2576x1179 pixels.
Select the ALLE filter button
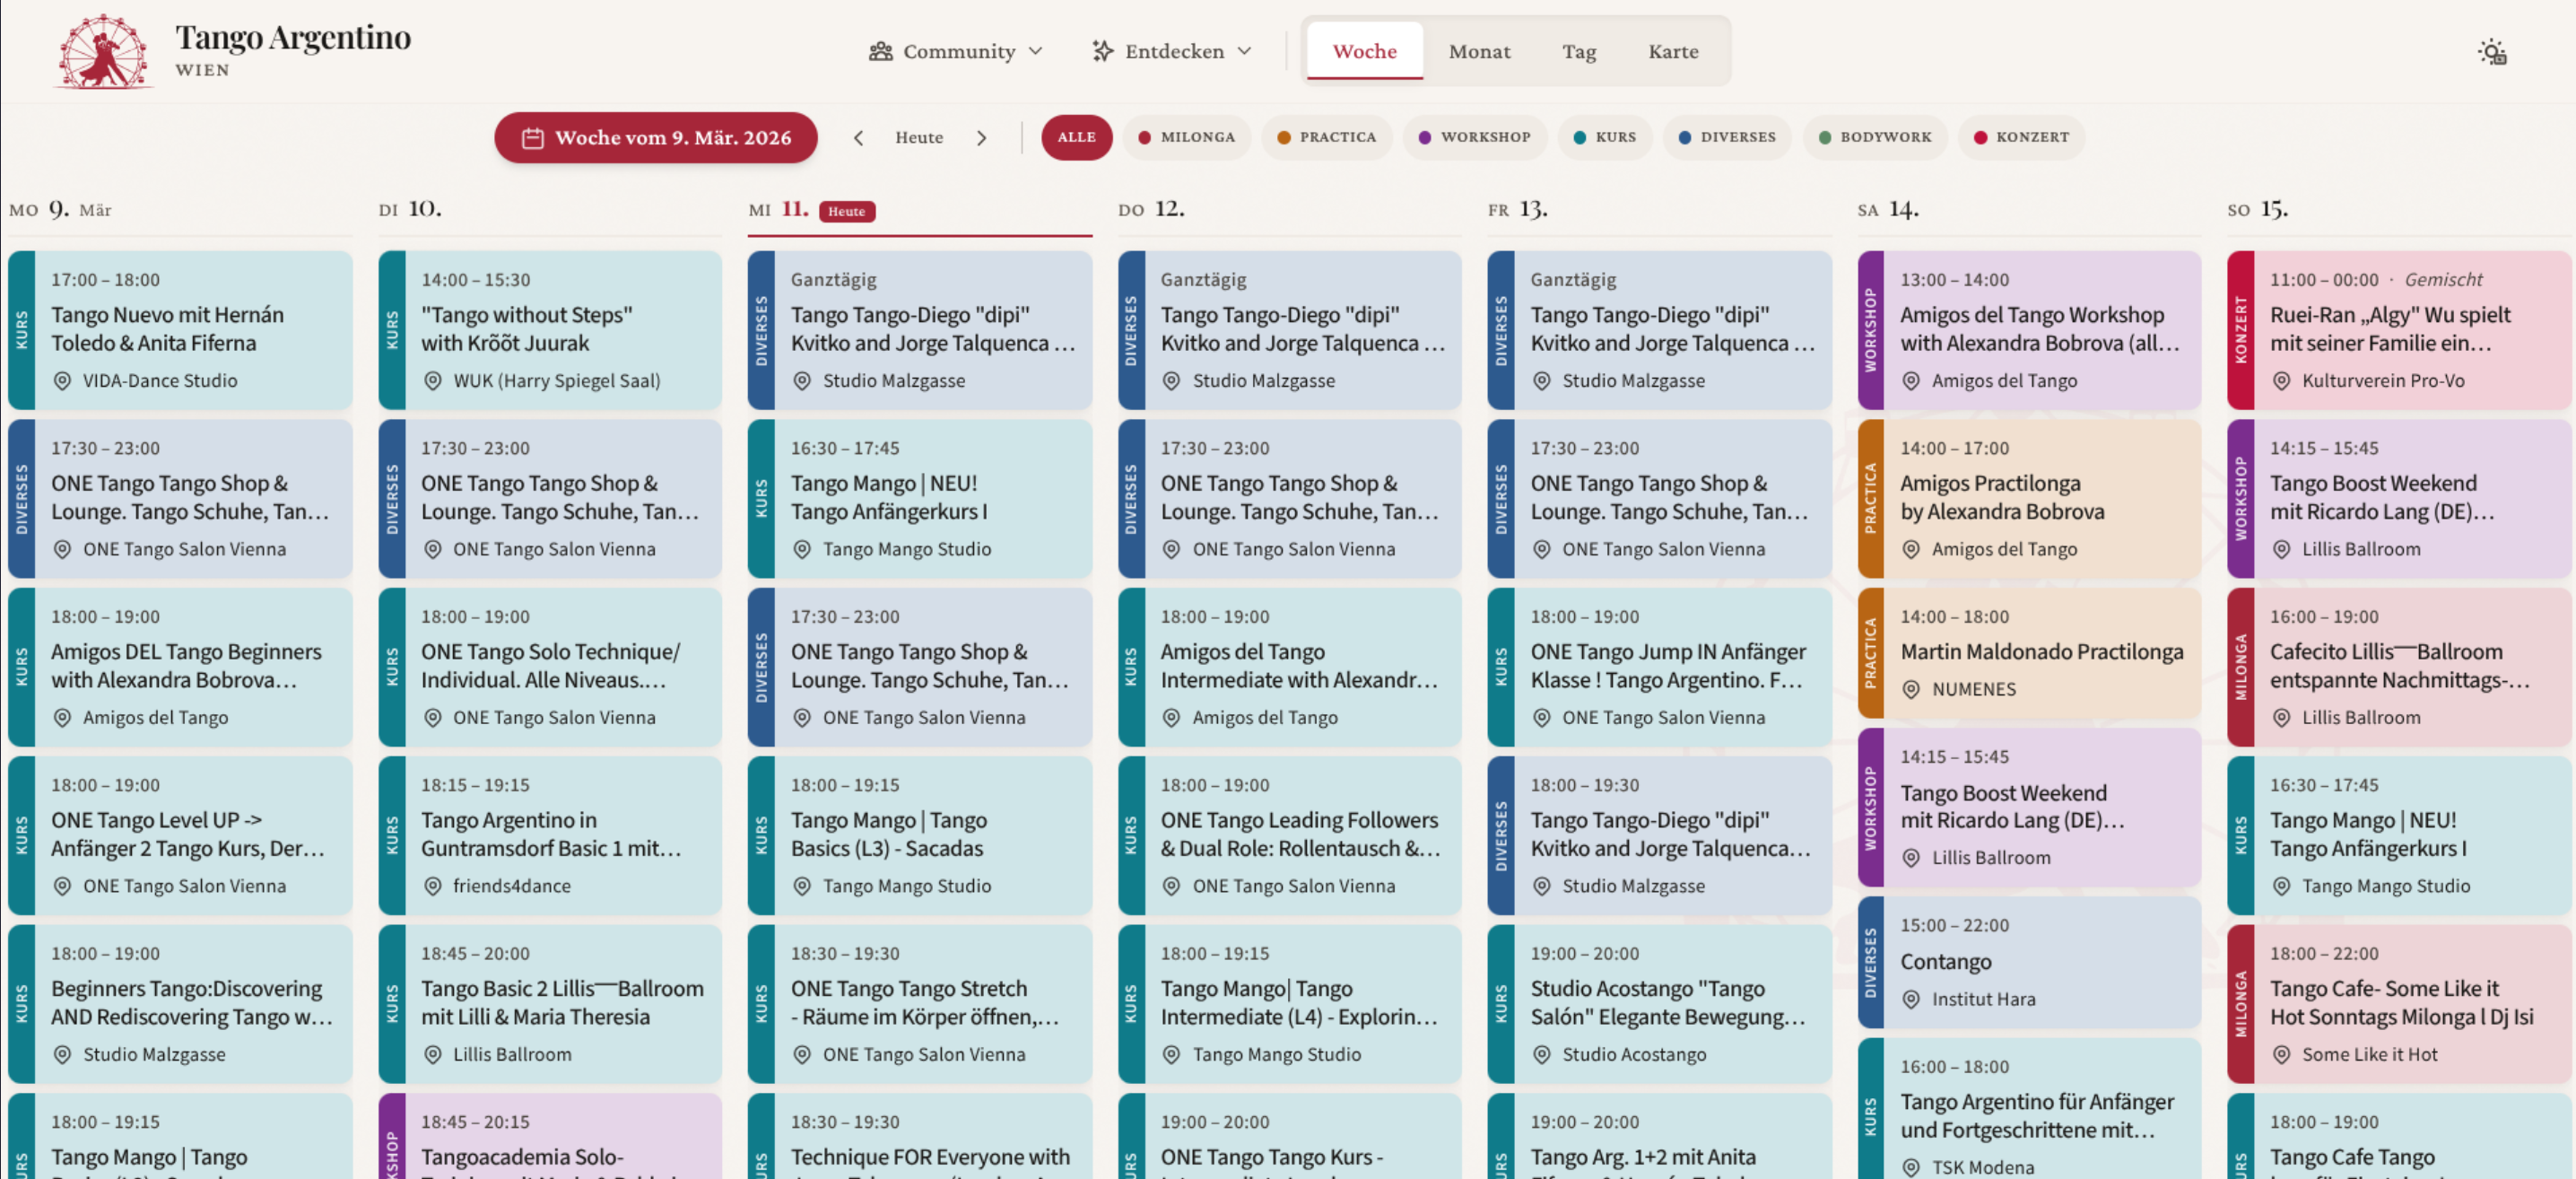(1076, 137)
